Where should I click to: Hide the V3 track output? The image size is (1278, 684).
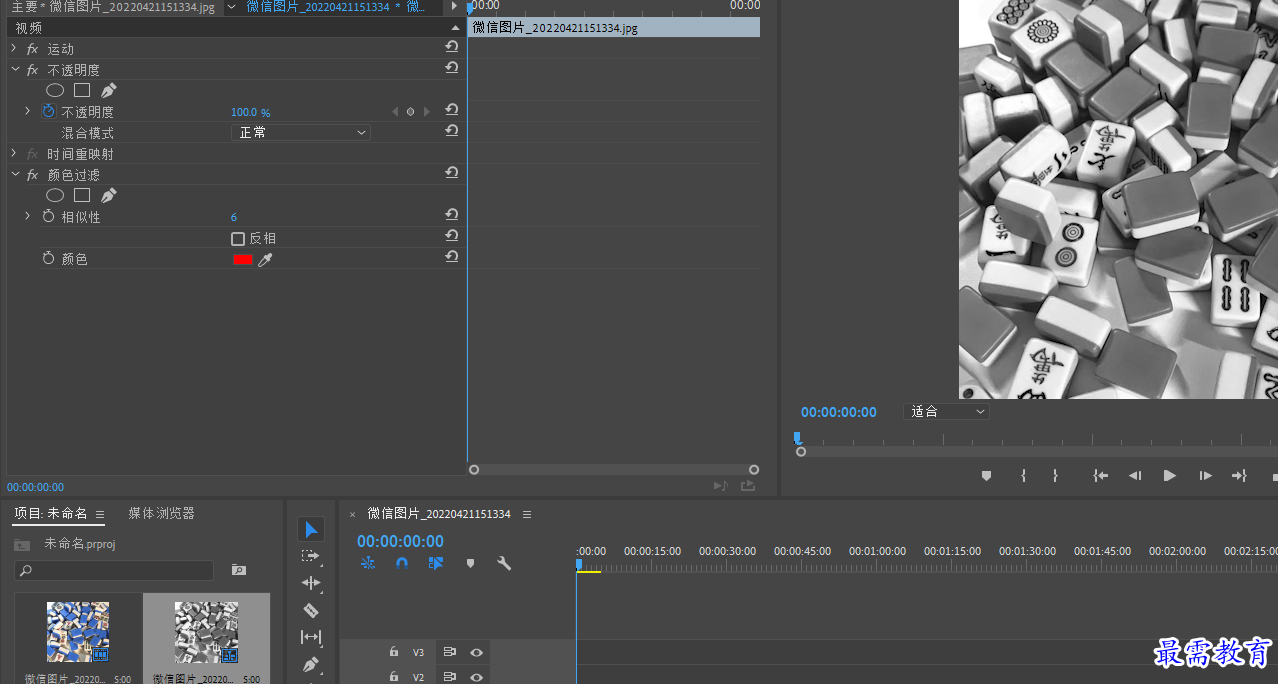[x=477, y=652]
